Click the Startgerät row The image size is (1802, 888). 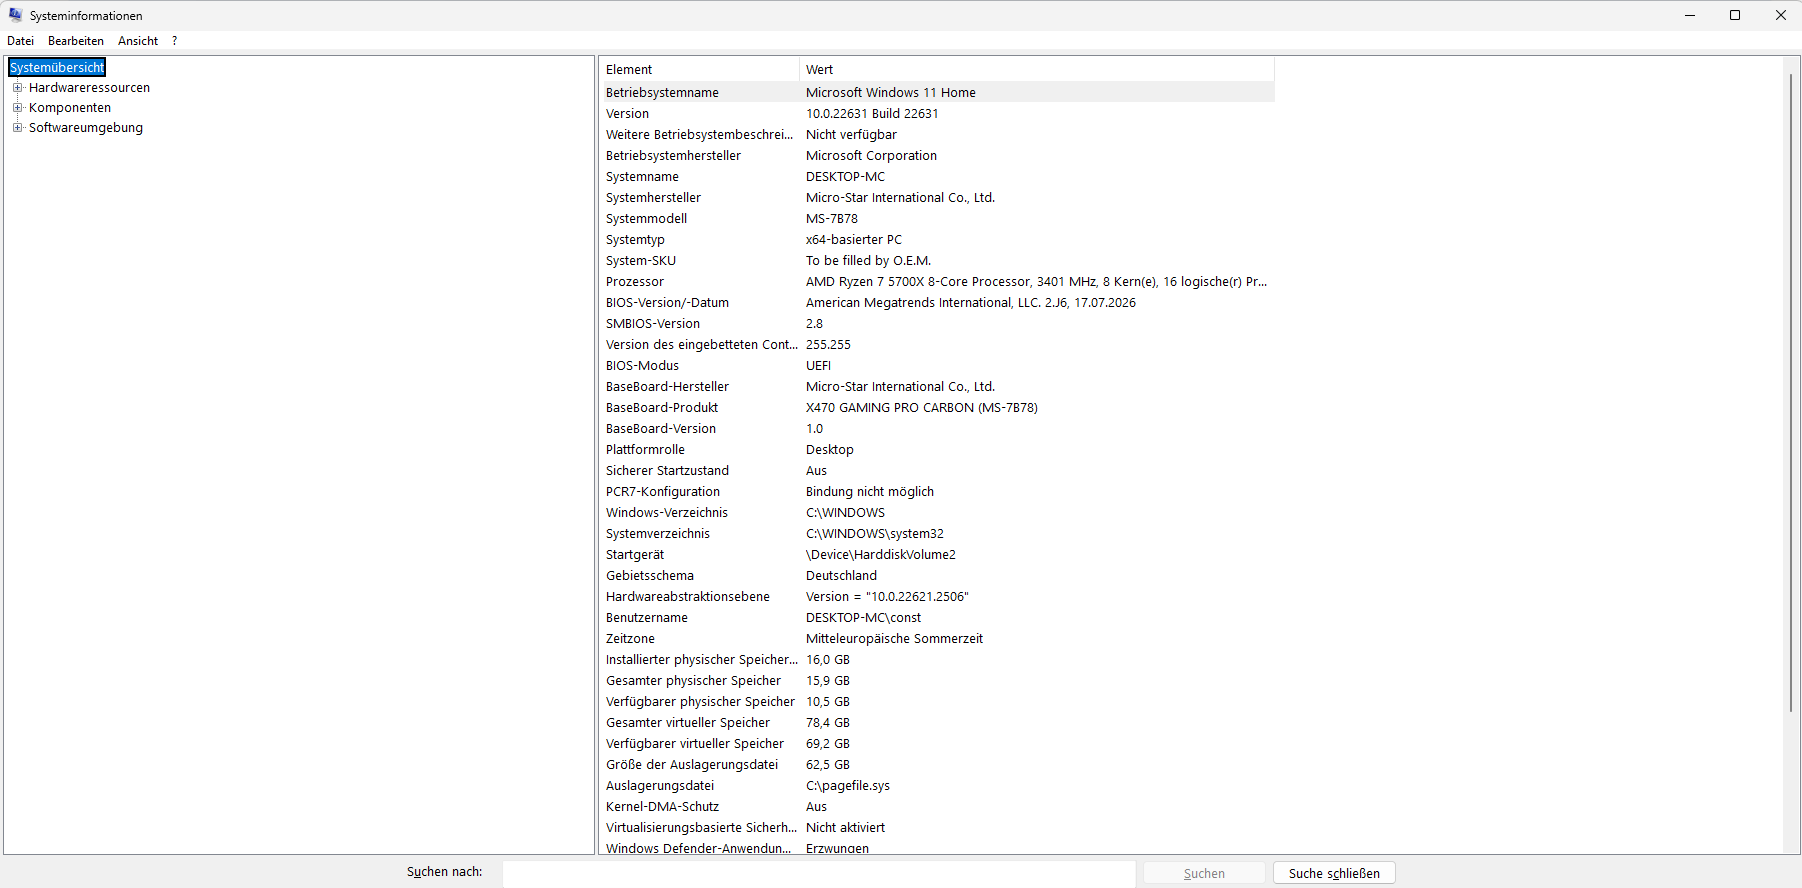pyautogui.click(x=937, y=555)
